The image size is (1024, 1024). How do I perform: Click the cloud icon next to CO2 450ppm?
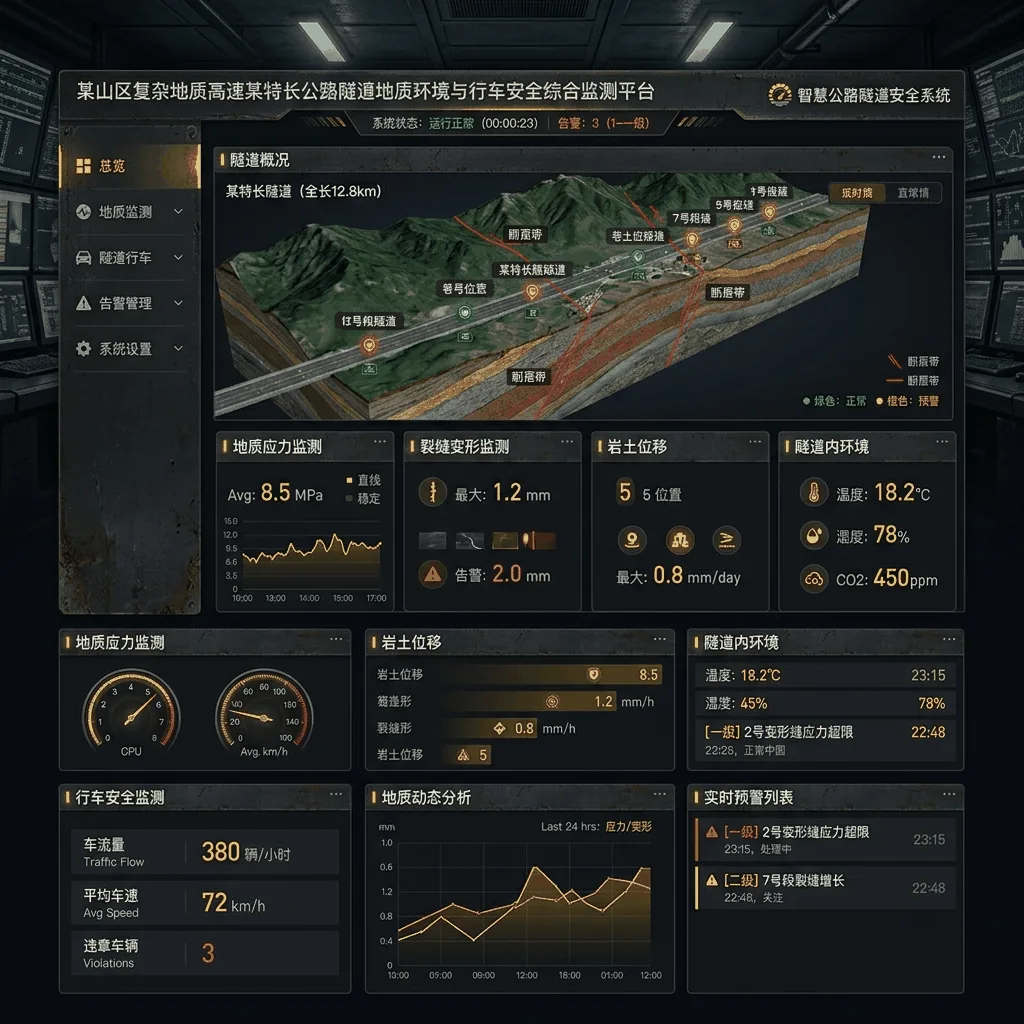coord(814,579)
